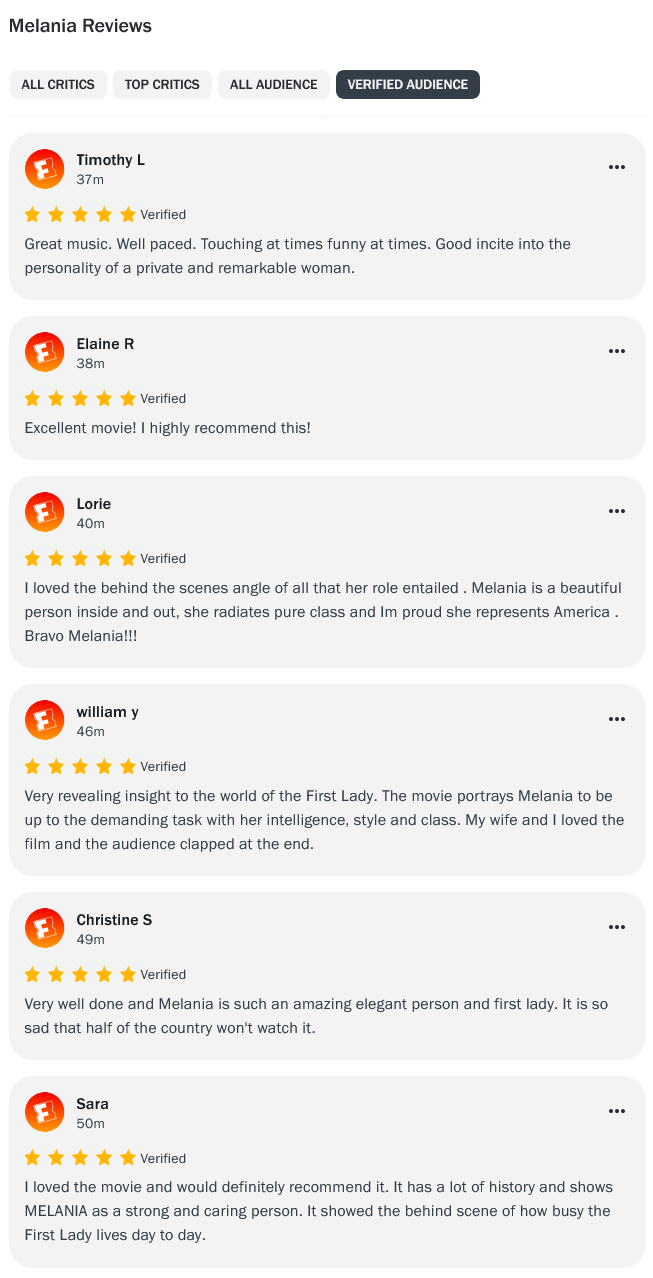Switch to All Critics tab
Image resolution: width=653 pixels, height=1278 pixels.
58,85
